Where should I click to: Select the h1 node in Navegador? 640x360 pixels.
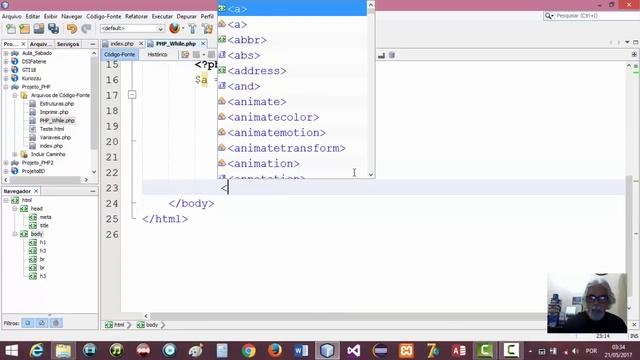point(43,242)
